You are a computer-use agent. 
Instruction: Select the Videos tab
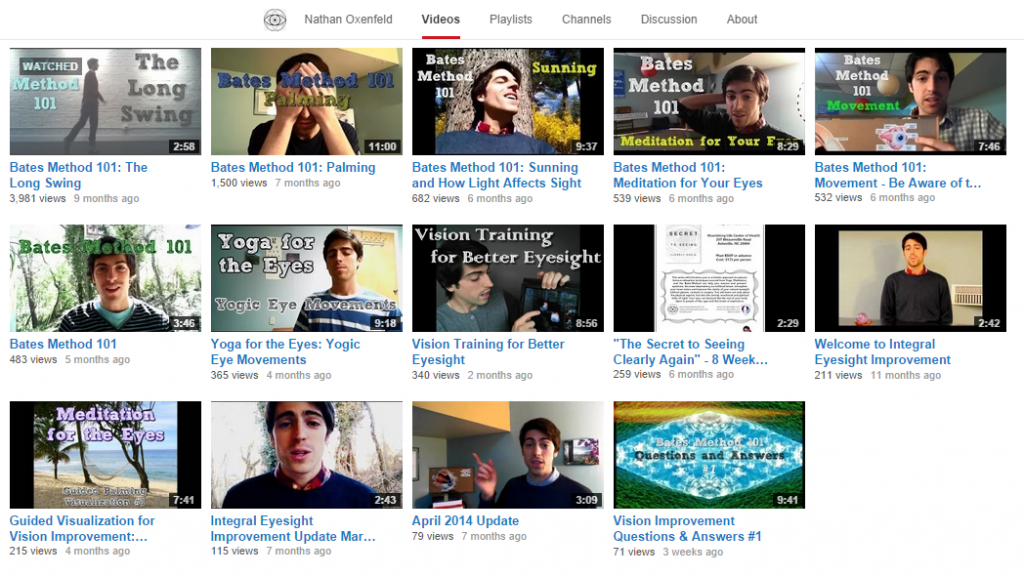click(441, 19)
